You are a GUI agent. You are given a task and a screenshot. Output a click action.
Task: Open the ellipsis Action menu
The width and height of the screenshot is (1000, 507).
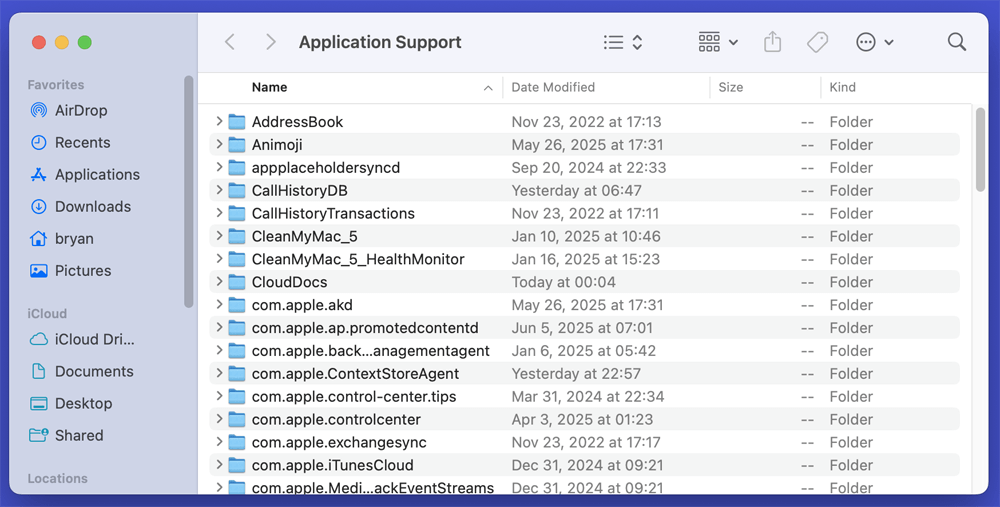click(x=874, y=42)
